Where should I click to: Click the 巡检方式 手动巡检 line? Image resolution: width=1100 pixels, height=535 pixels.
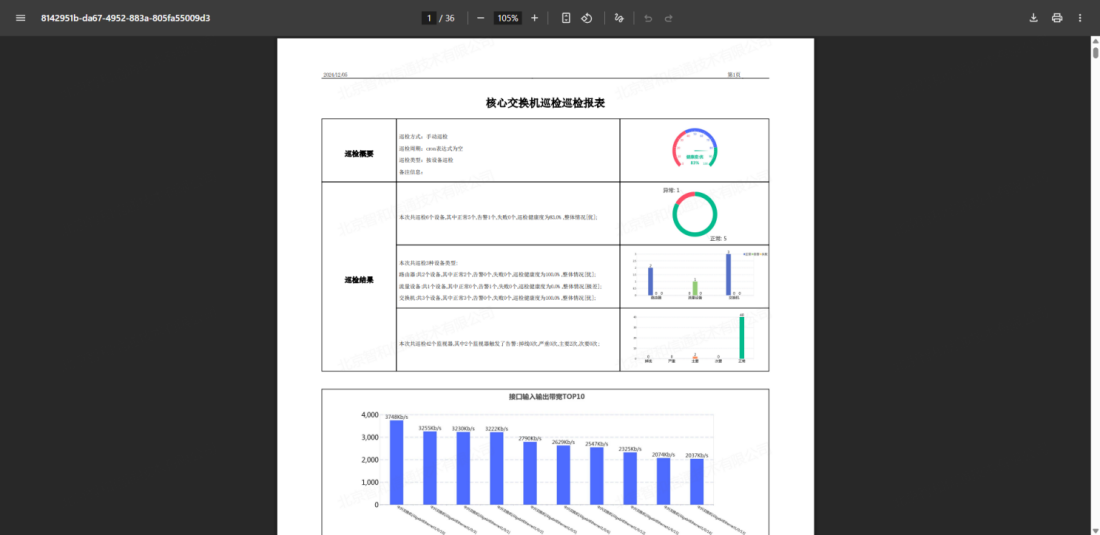click(x=423, y=137)
